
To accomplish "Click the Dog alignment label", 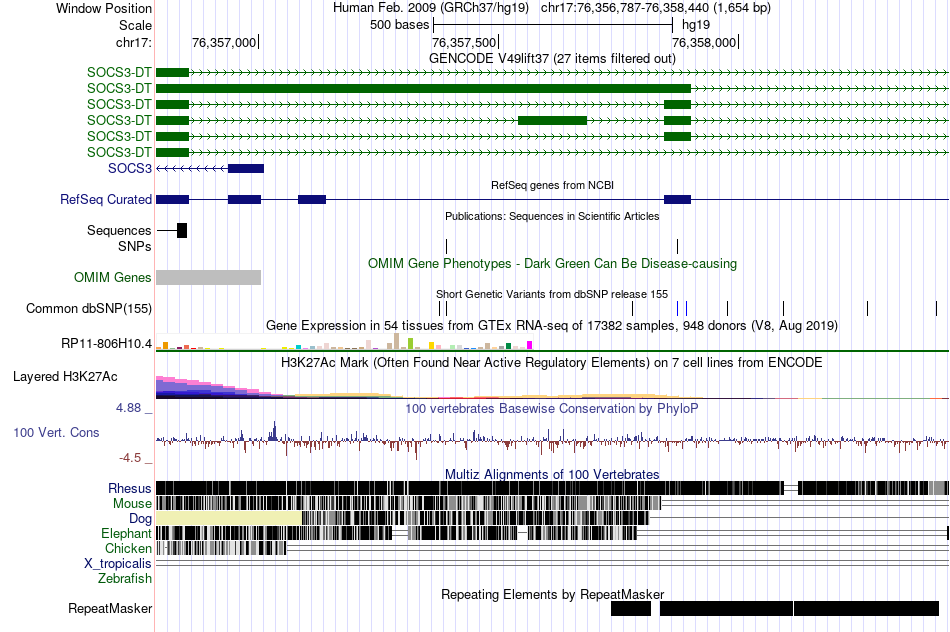I will (x=140, y=518).
